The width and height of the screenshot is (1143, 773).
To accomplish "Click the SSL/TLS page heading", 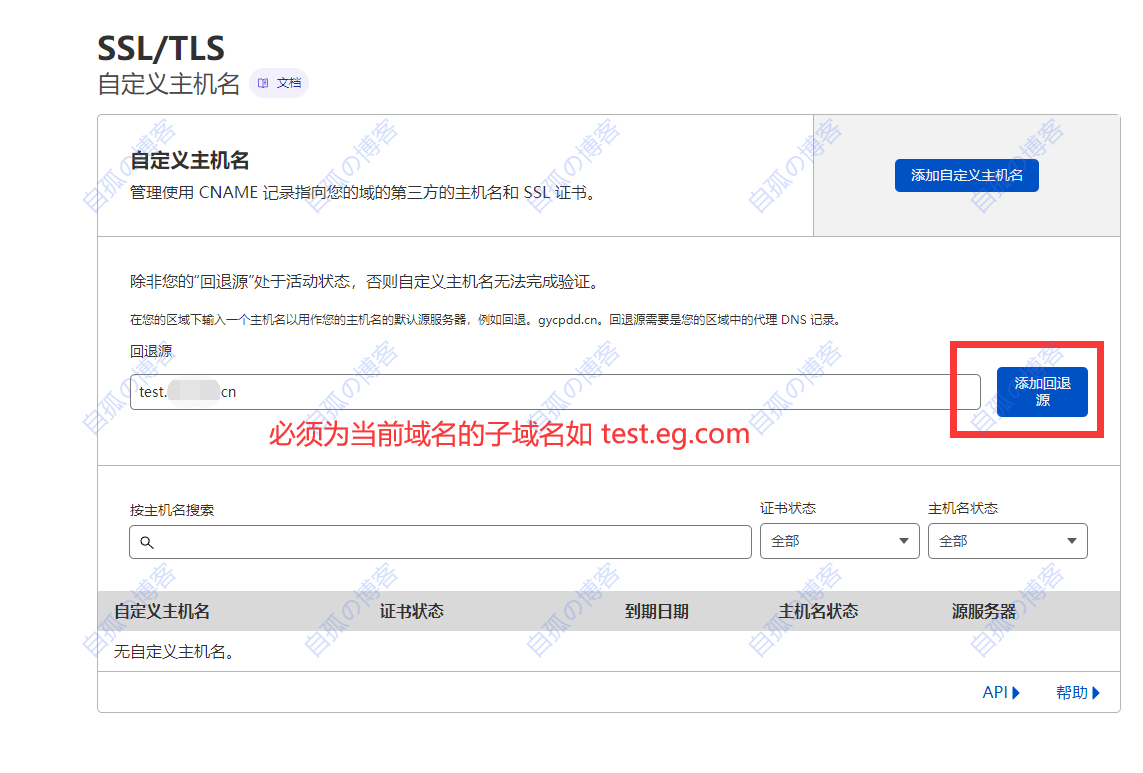I will click(x=161, y=48).
